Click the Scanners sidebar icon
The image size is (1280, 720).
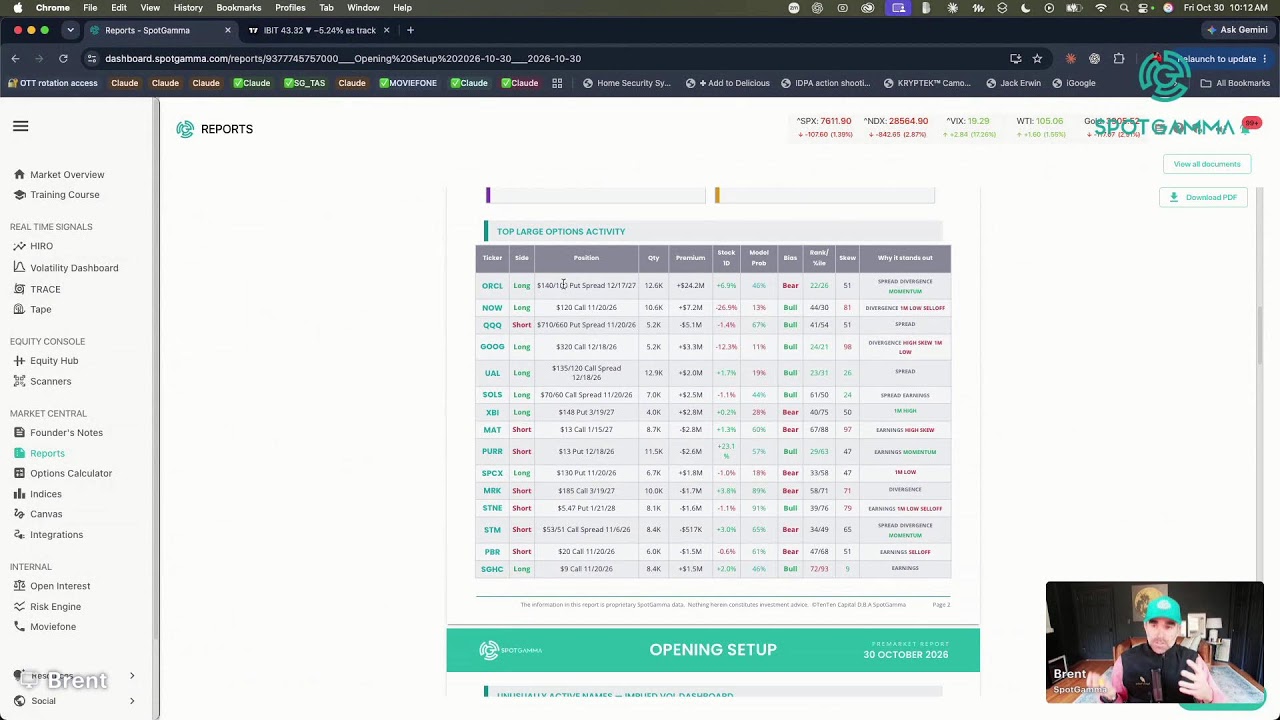[19, 381]
